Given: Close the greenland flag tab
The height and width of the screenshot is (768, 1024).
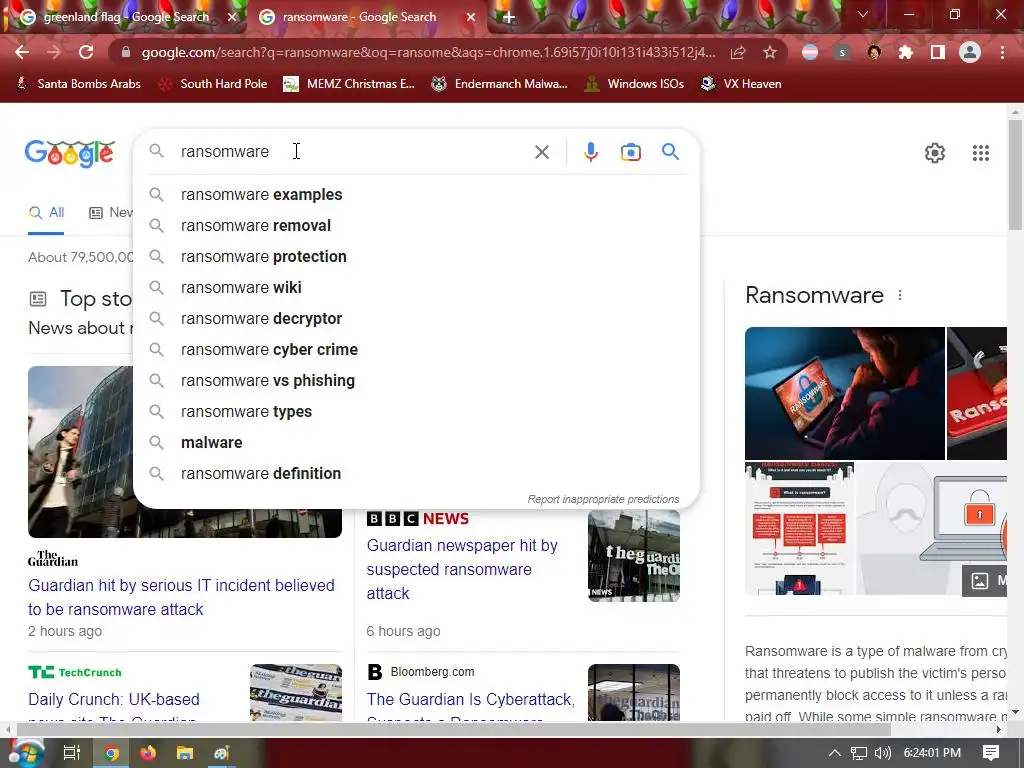Looking at the screenshot, I should click(x=232, y=17).
